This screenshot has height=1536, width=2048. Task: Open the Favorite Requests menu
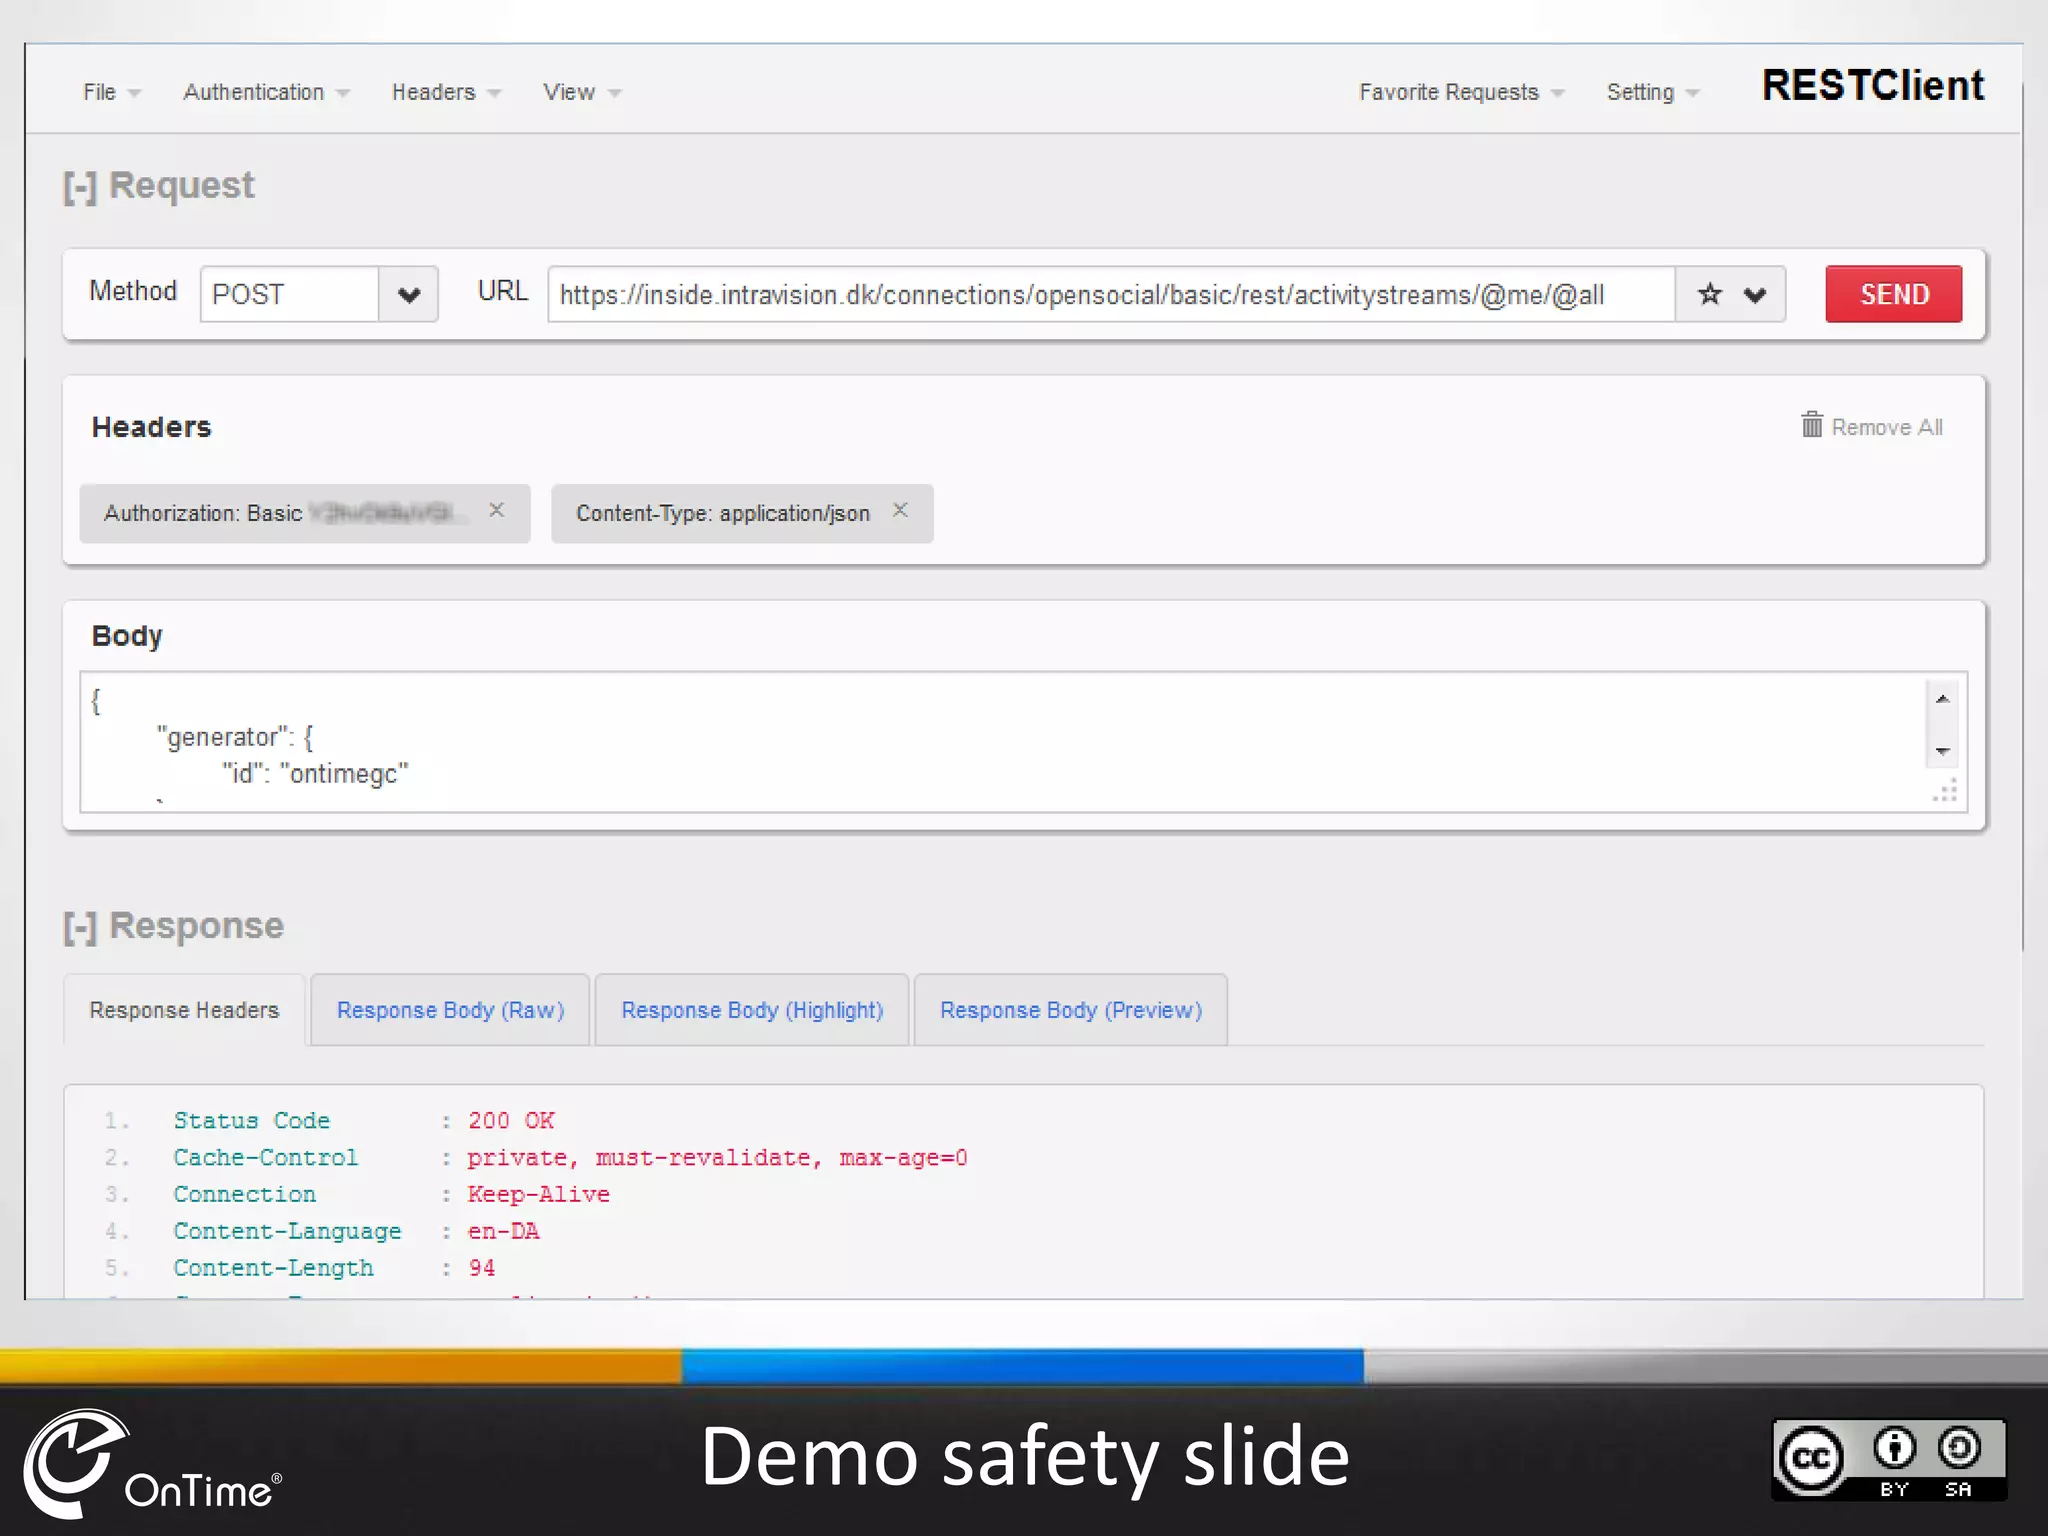click(1461, 92)
